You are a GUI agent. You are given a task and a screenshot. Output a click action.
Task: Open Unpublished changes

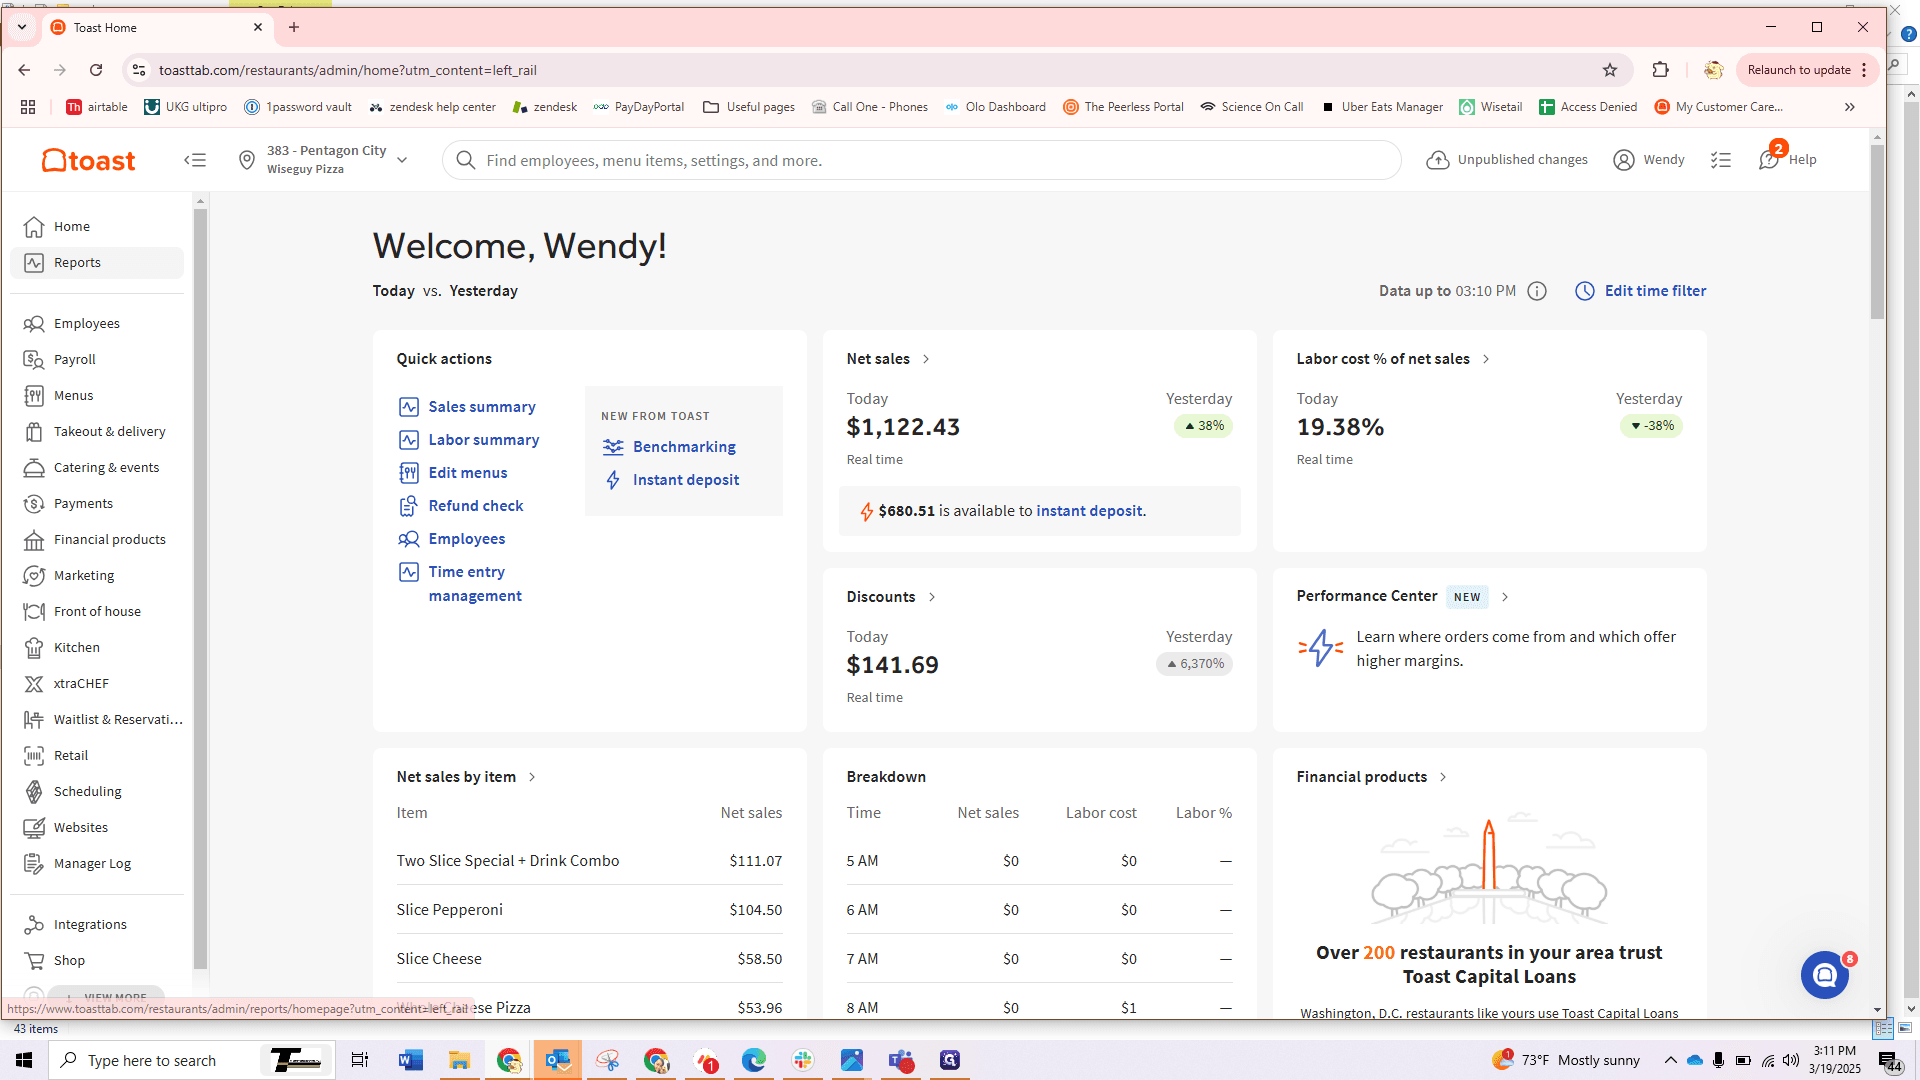point(1507,160)
